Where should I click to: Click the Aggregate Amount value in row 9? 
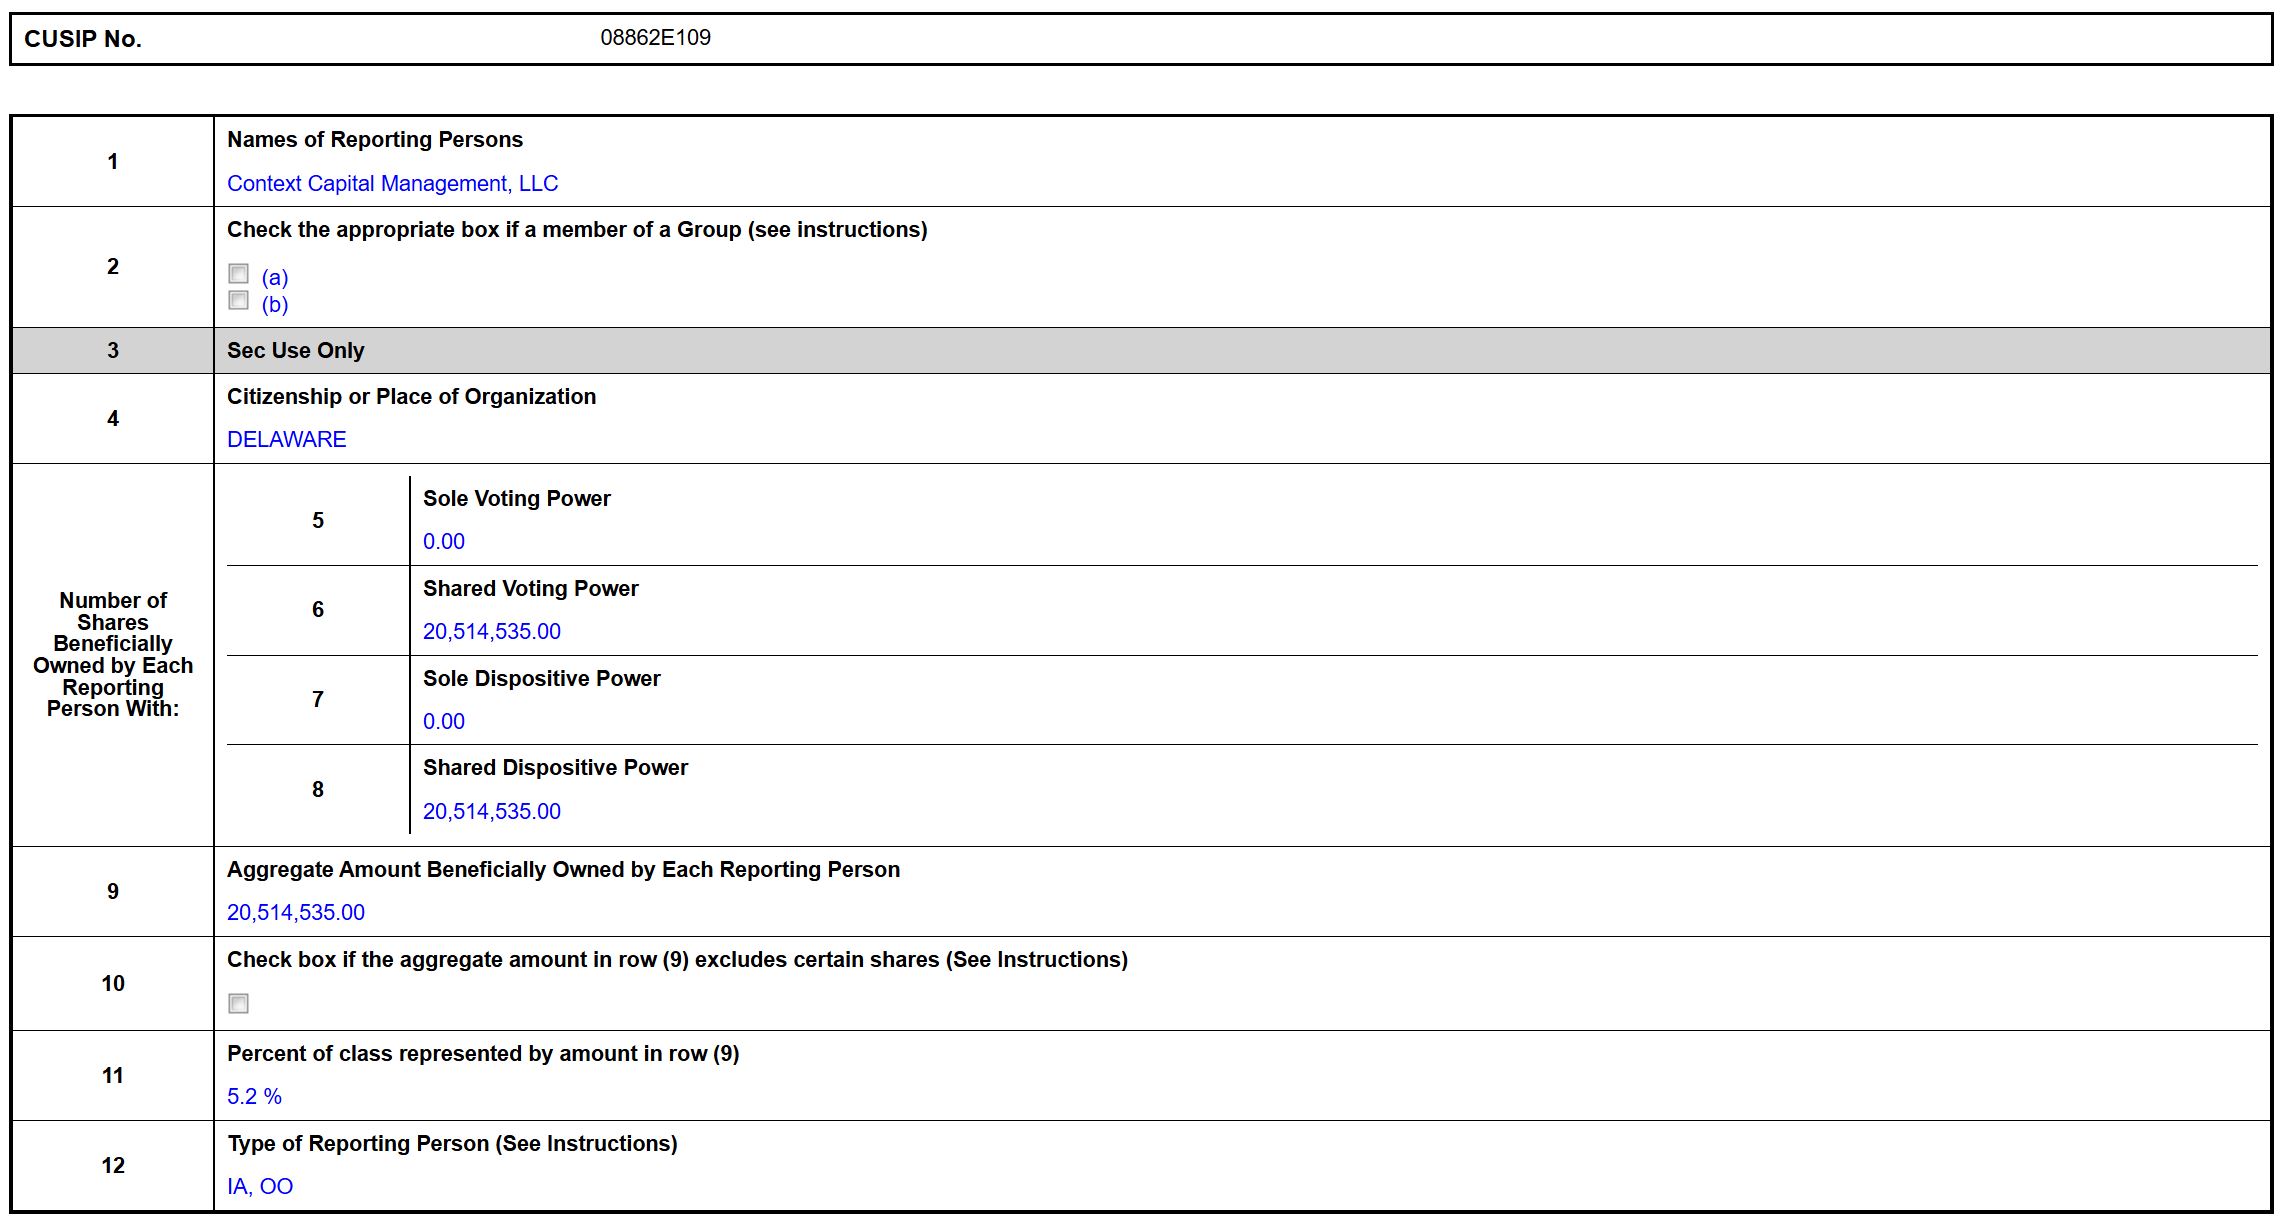point(295,913)
